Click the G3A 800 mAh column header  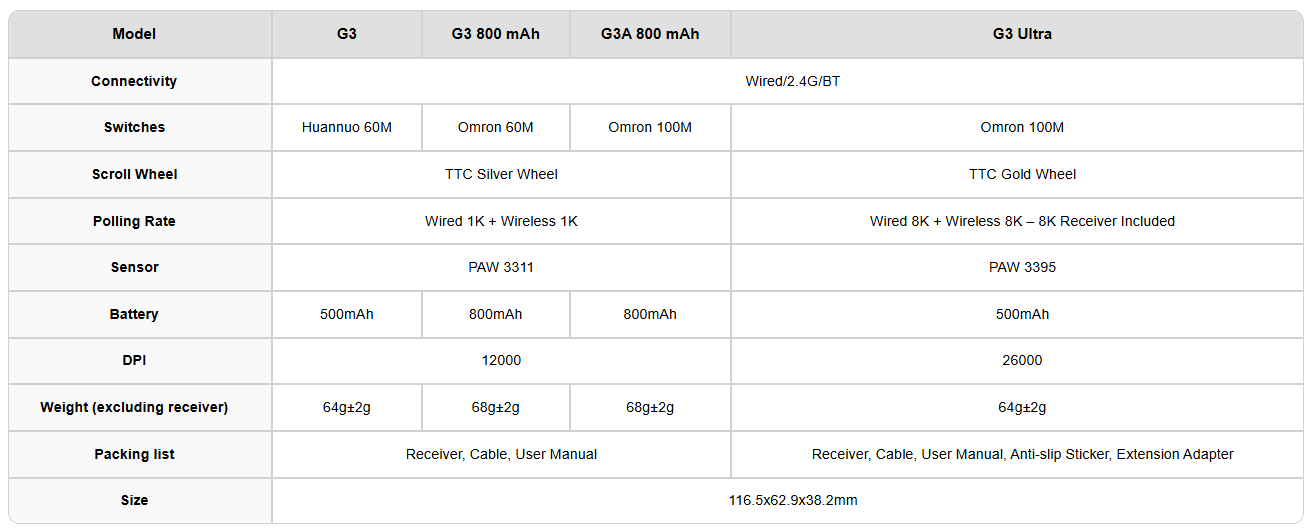650,34
